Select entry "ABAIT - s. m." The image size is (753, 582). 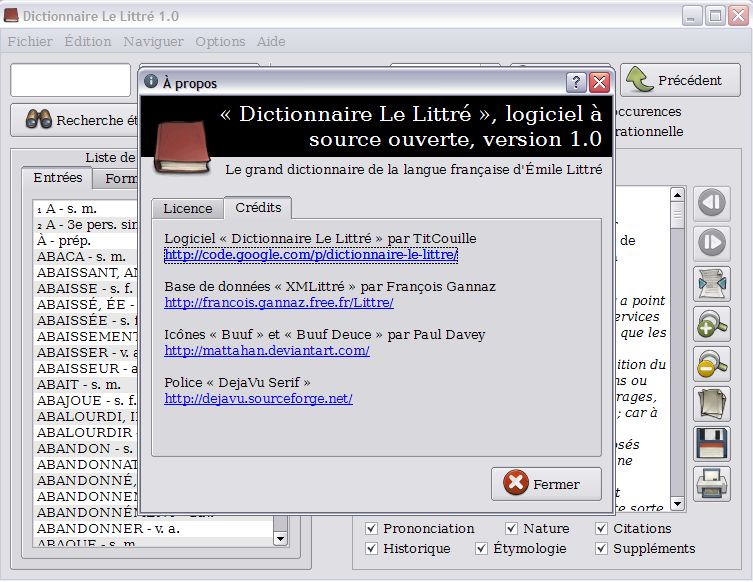click(86, 385)
